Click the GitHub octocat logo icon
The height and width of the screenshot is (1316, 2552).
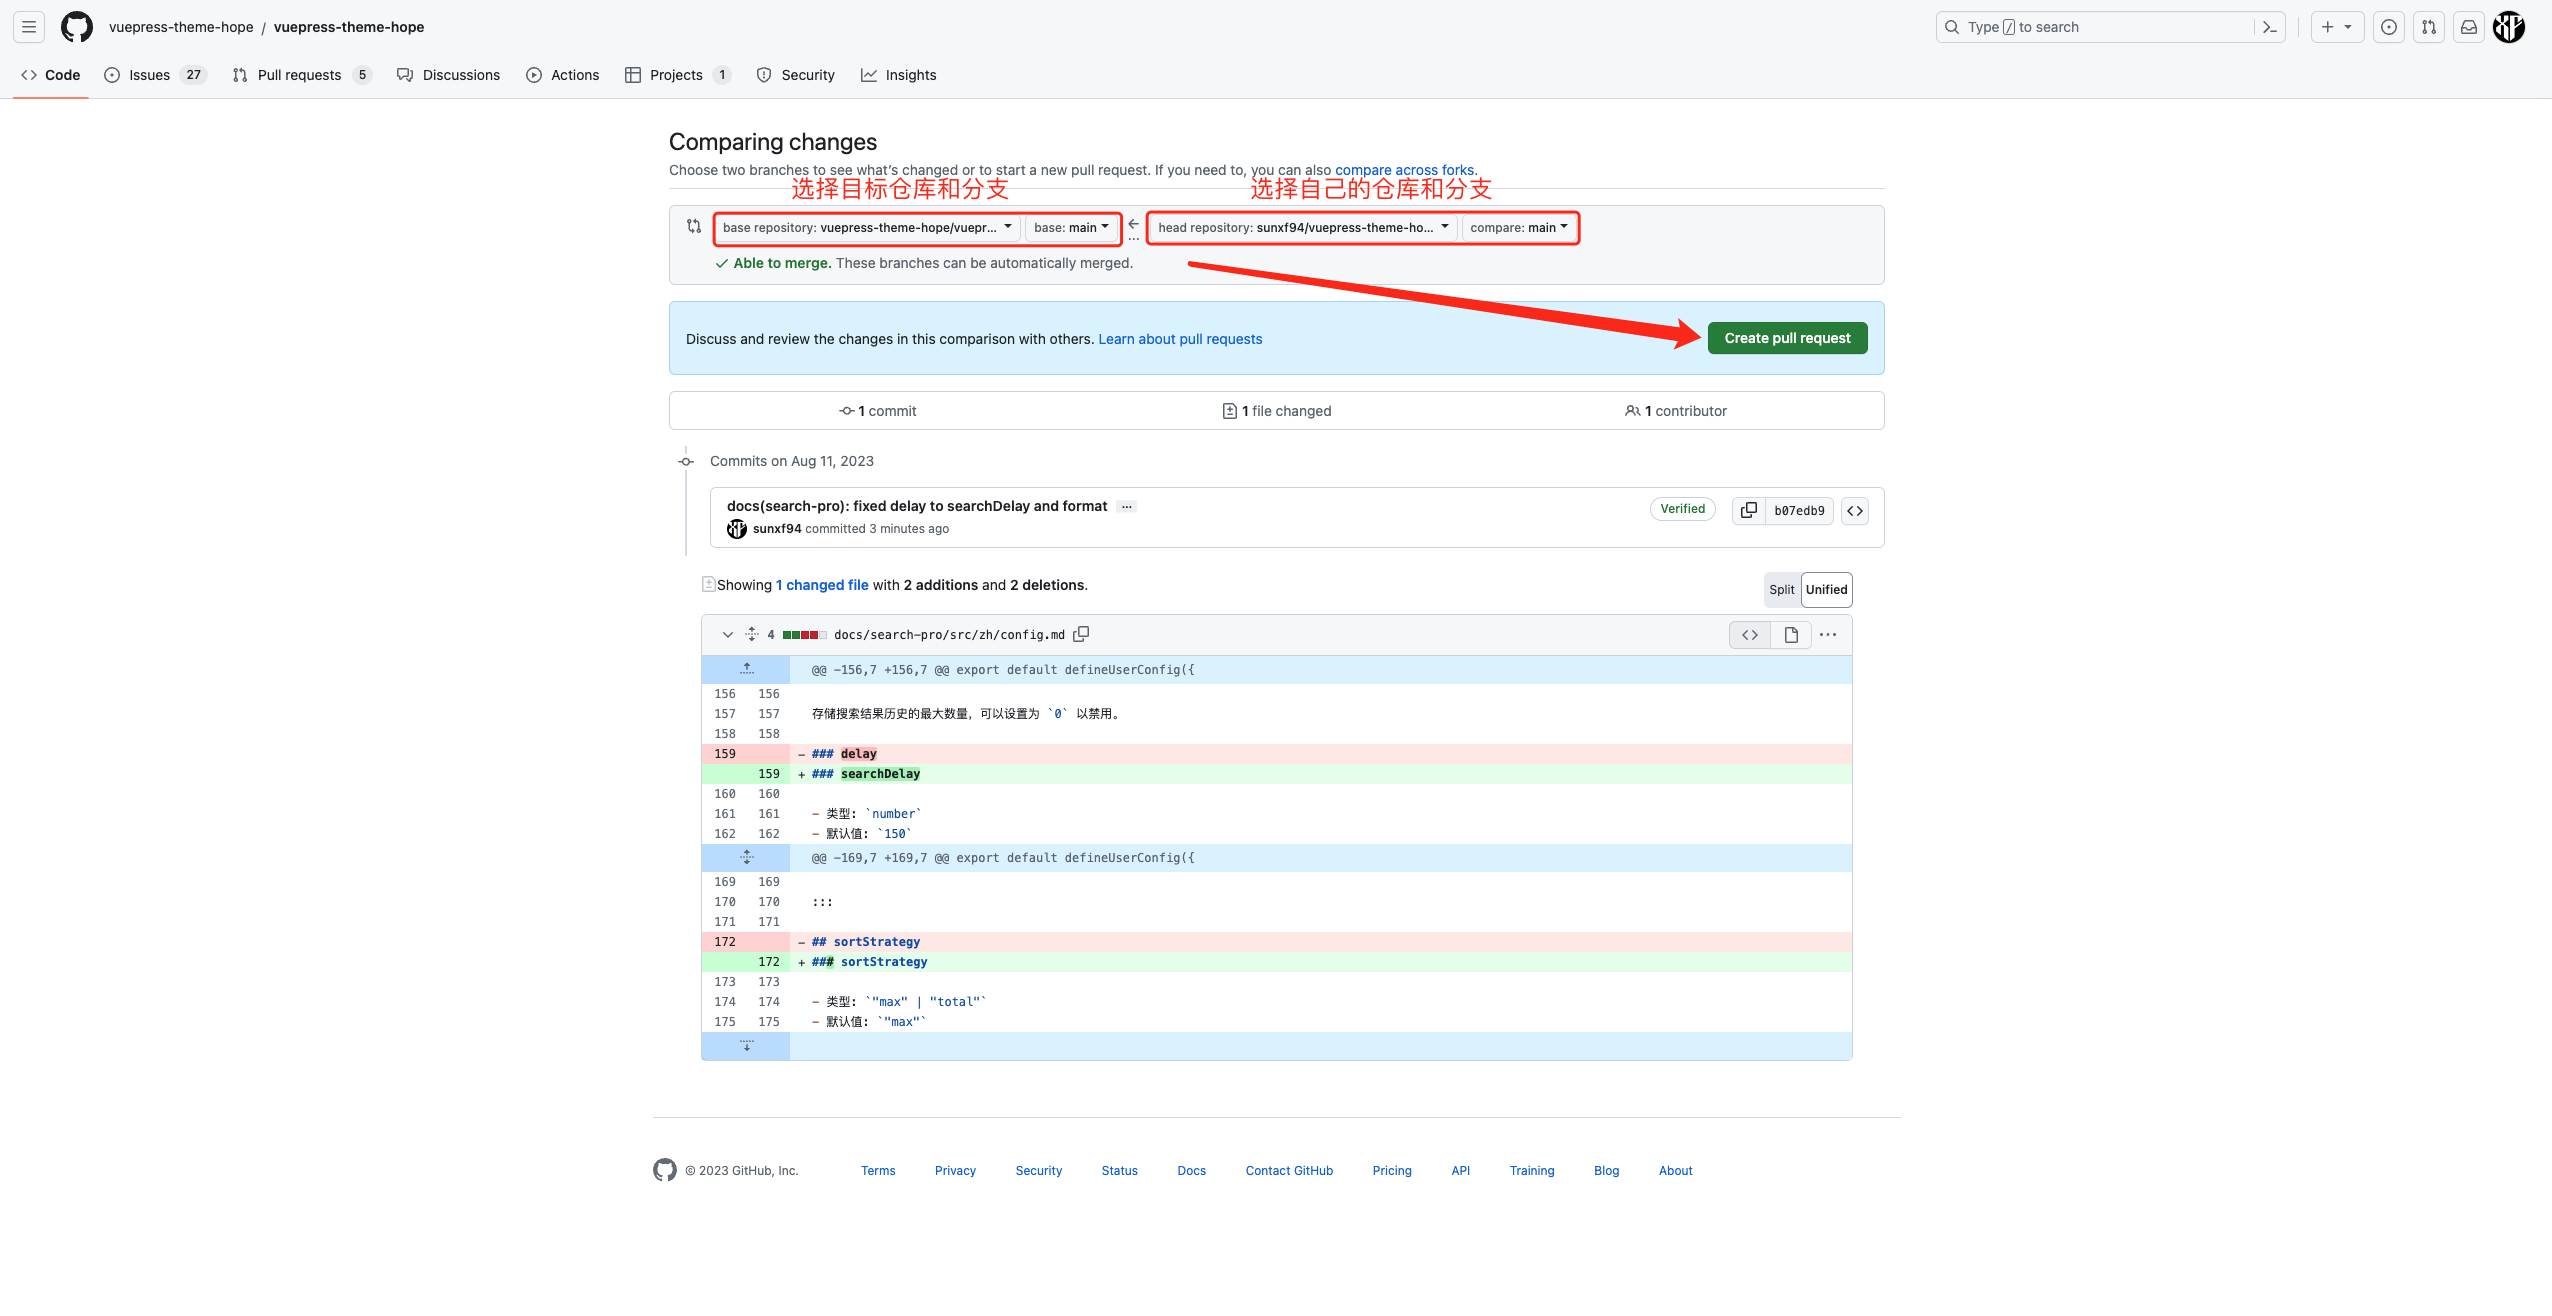[76, 27]
